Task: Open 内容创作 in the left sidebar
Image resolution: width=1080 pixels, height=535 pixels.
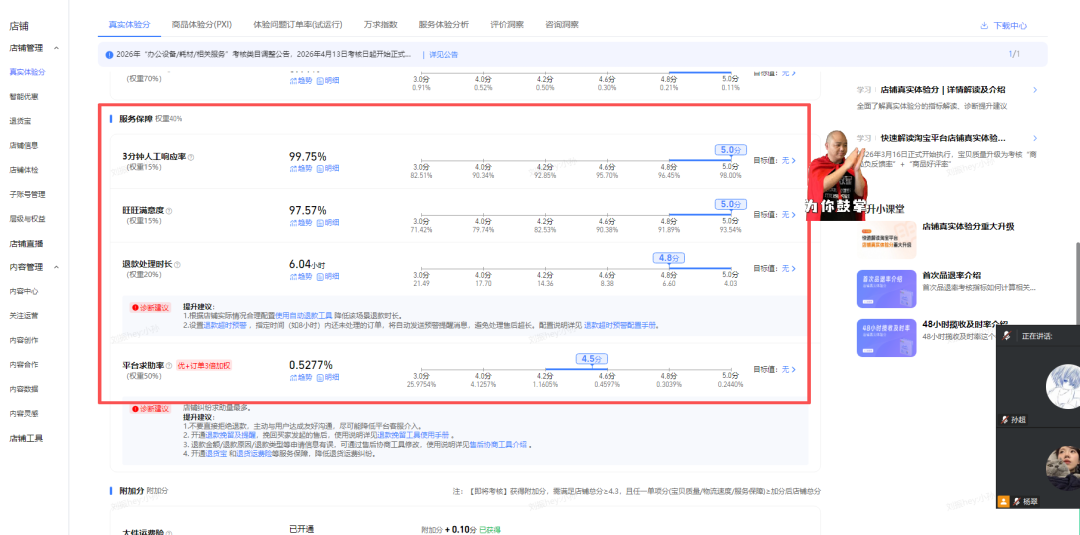Action: pyautogui.click(x=23, y=341)
